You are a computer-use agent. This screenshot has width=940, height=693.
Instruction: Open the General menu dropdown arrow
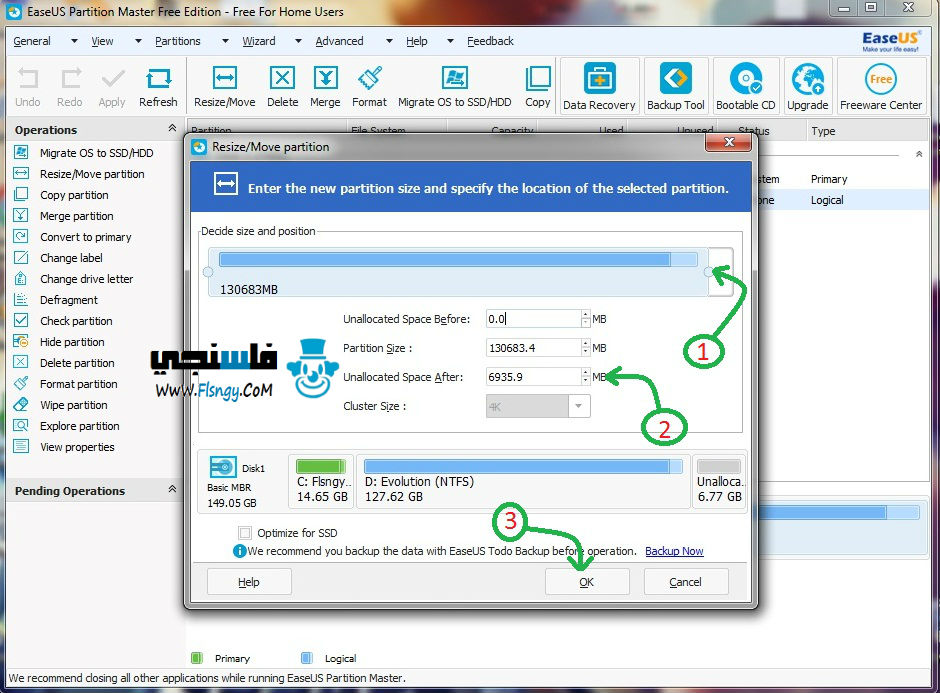(x=74, y=41)
